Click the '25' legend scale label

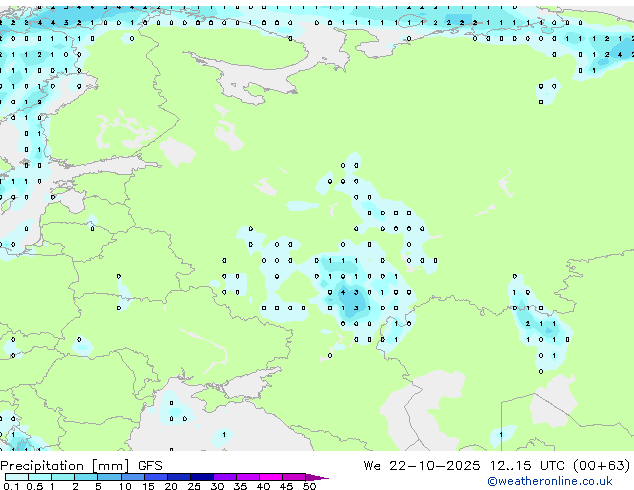pos(194,486)
